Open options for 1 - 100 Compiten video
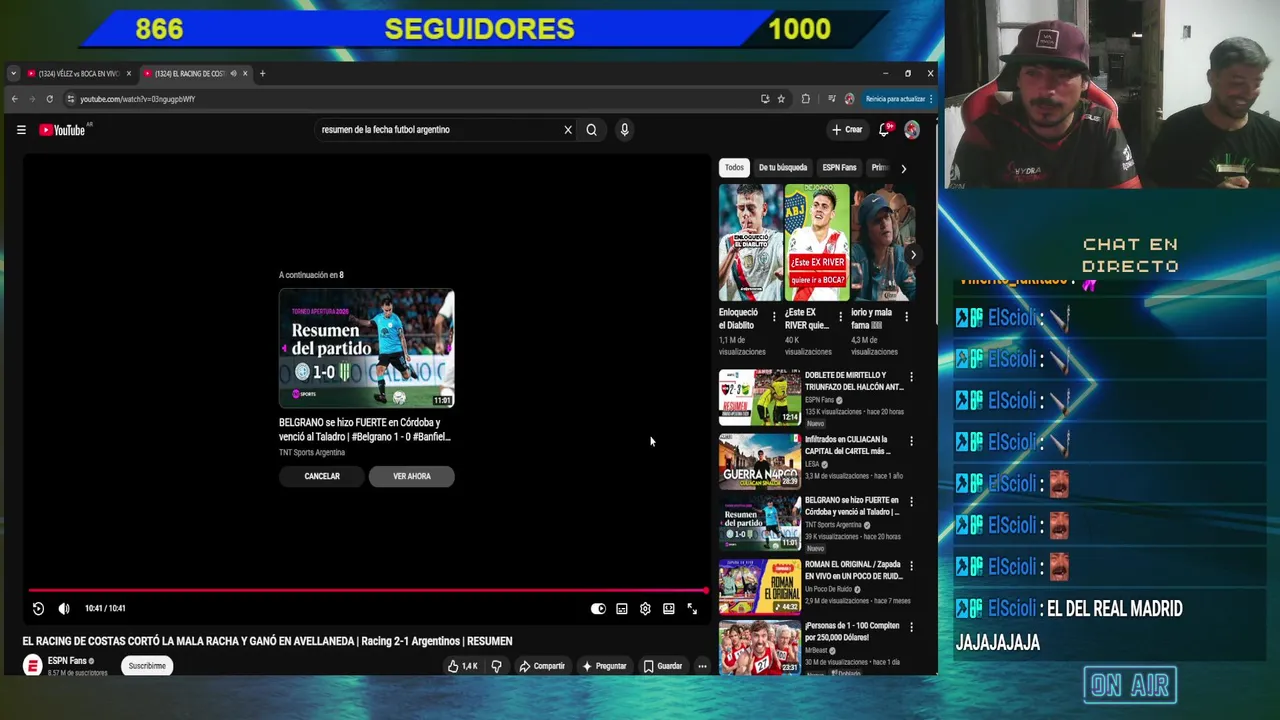This screenshot has width=1280, height=720. tap(911, 628)
